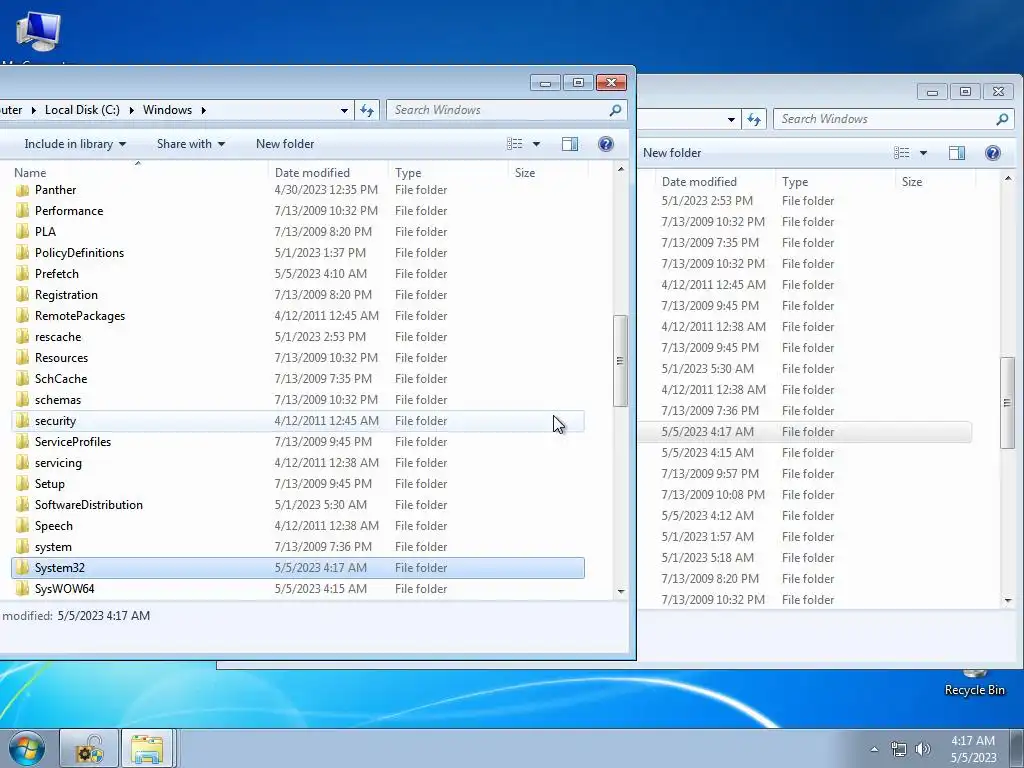Change view icon in back window toolbar
The image size is (1024, 768).
pos(902,153)
